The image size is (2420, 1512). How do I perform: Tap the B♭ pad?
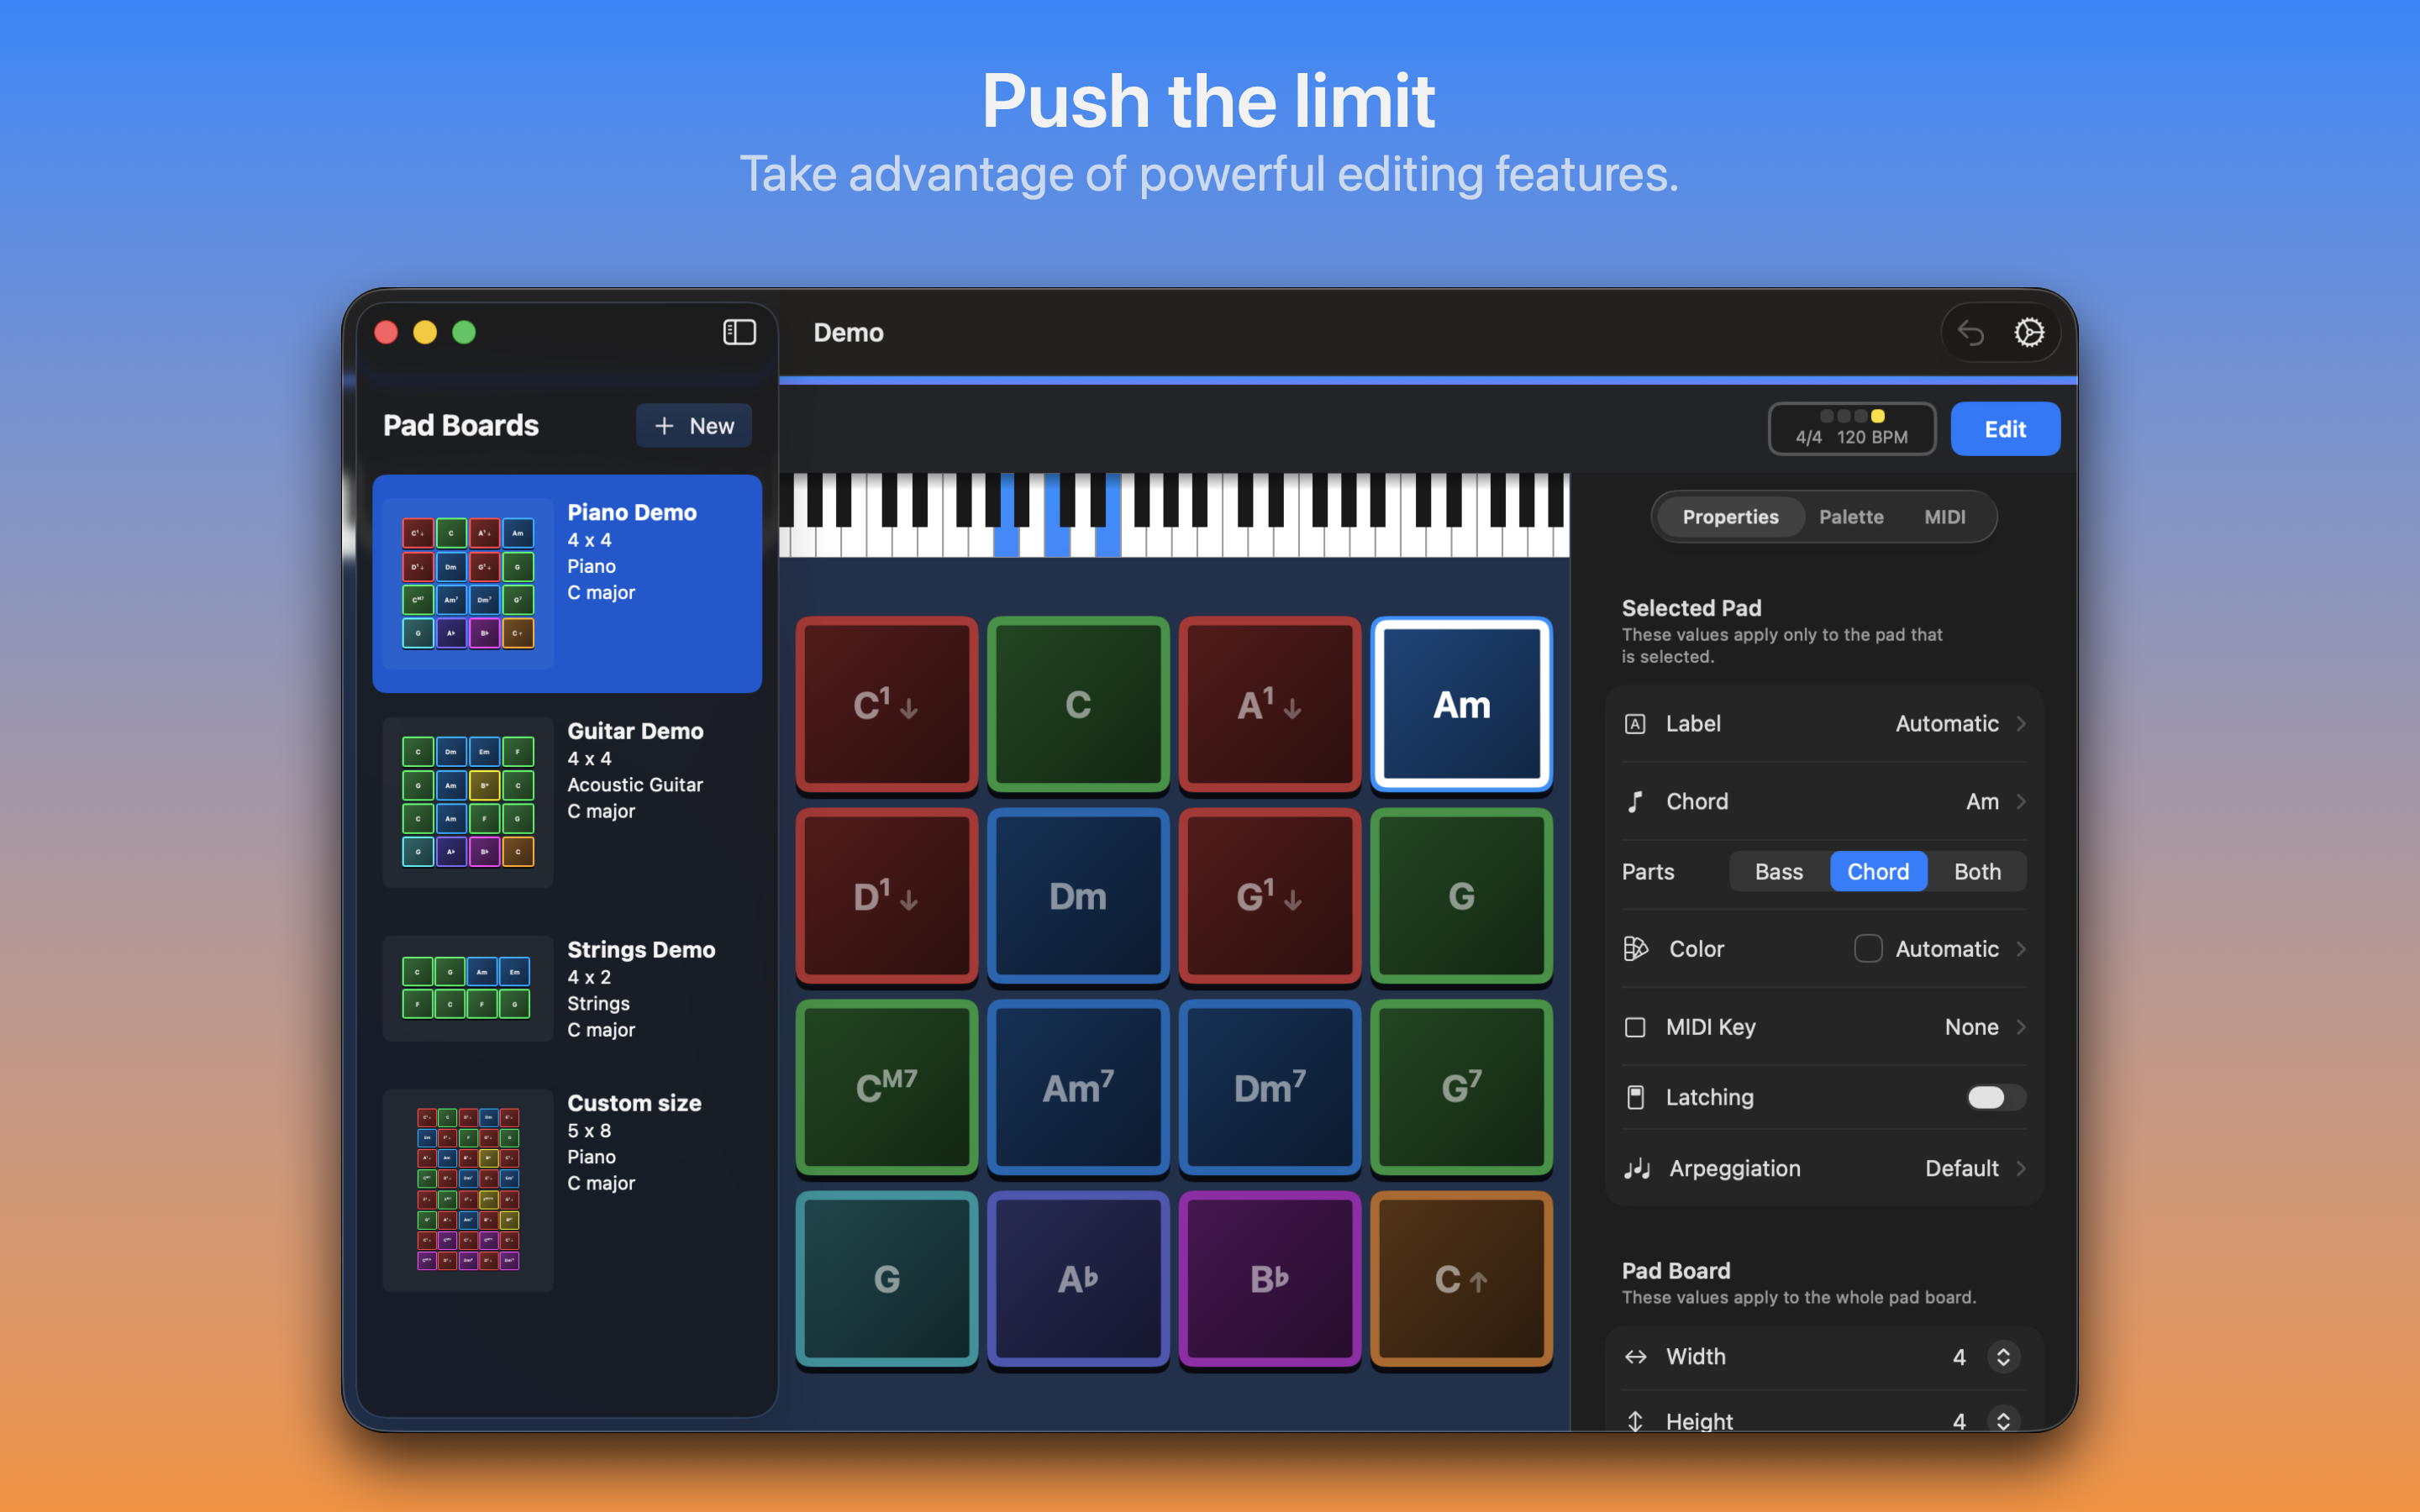point(1270,1279)
